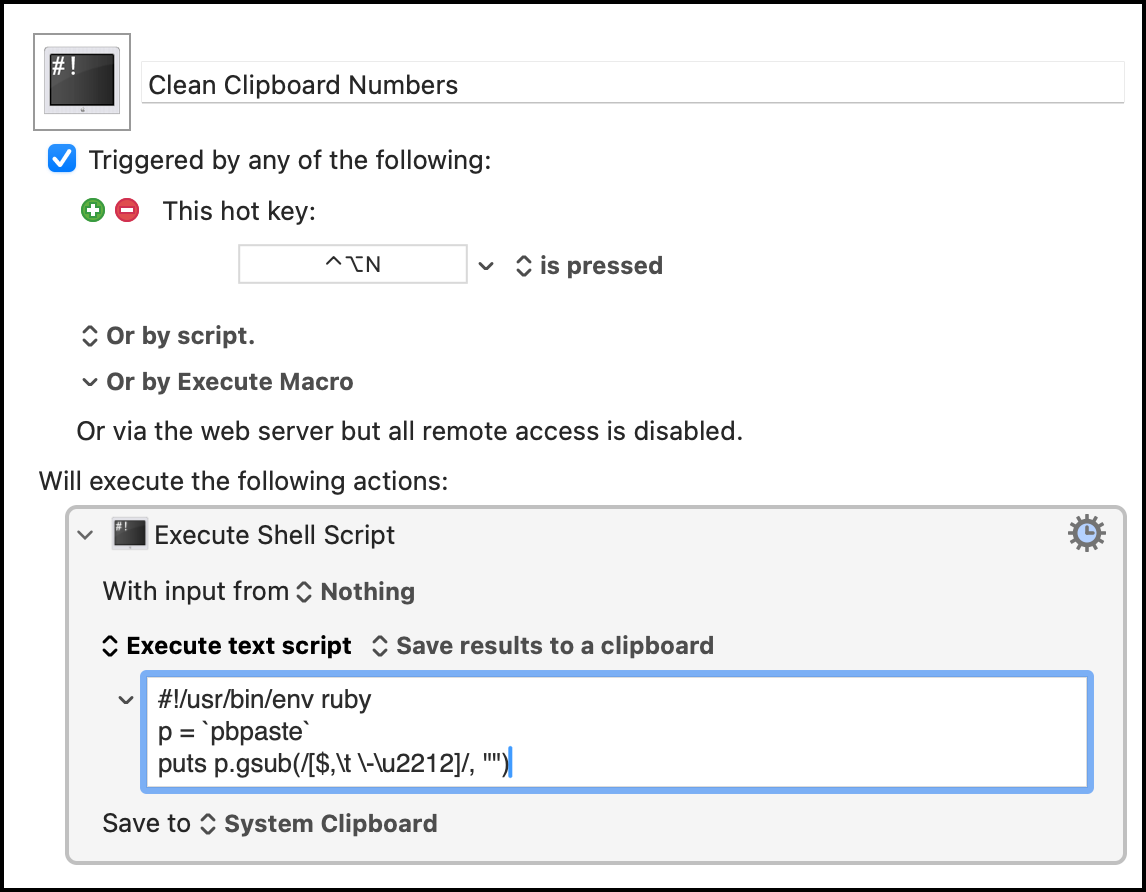Change the 'is pressed' popup option
Viewport: 1146px width, 892px height.
588,266
